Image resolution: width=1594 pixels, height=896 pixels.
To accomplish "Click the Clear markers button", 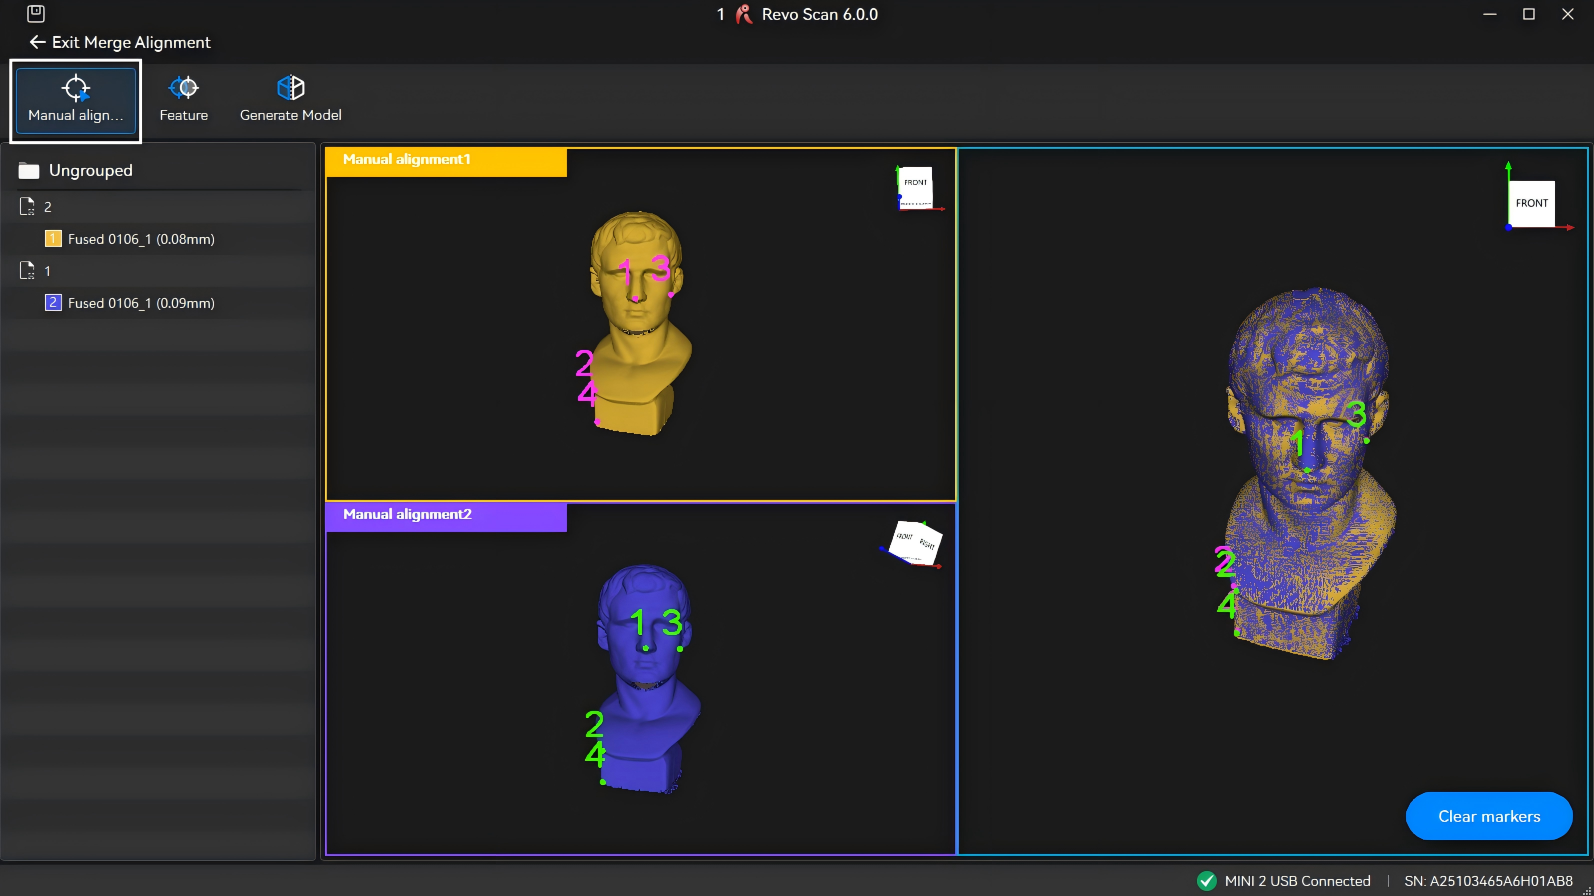I will point(1488,816).
